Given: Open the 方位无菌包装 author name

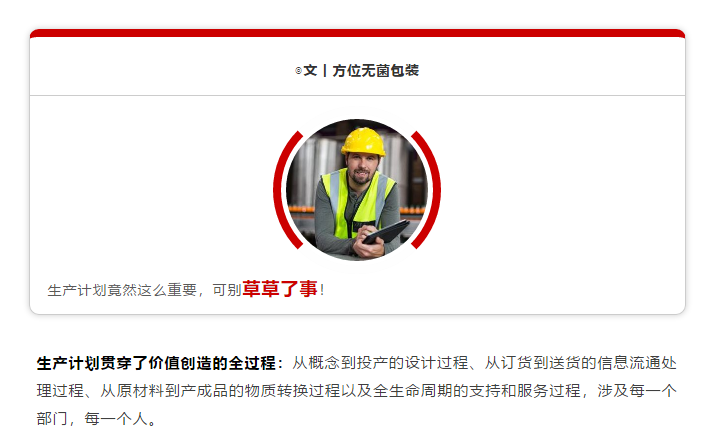Looking at the screenshot, I should coord(375,71).
